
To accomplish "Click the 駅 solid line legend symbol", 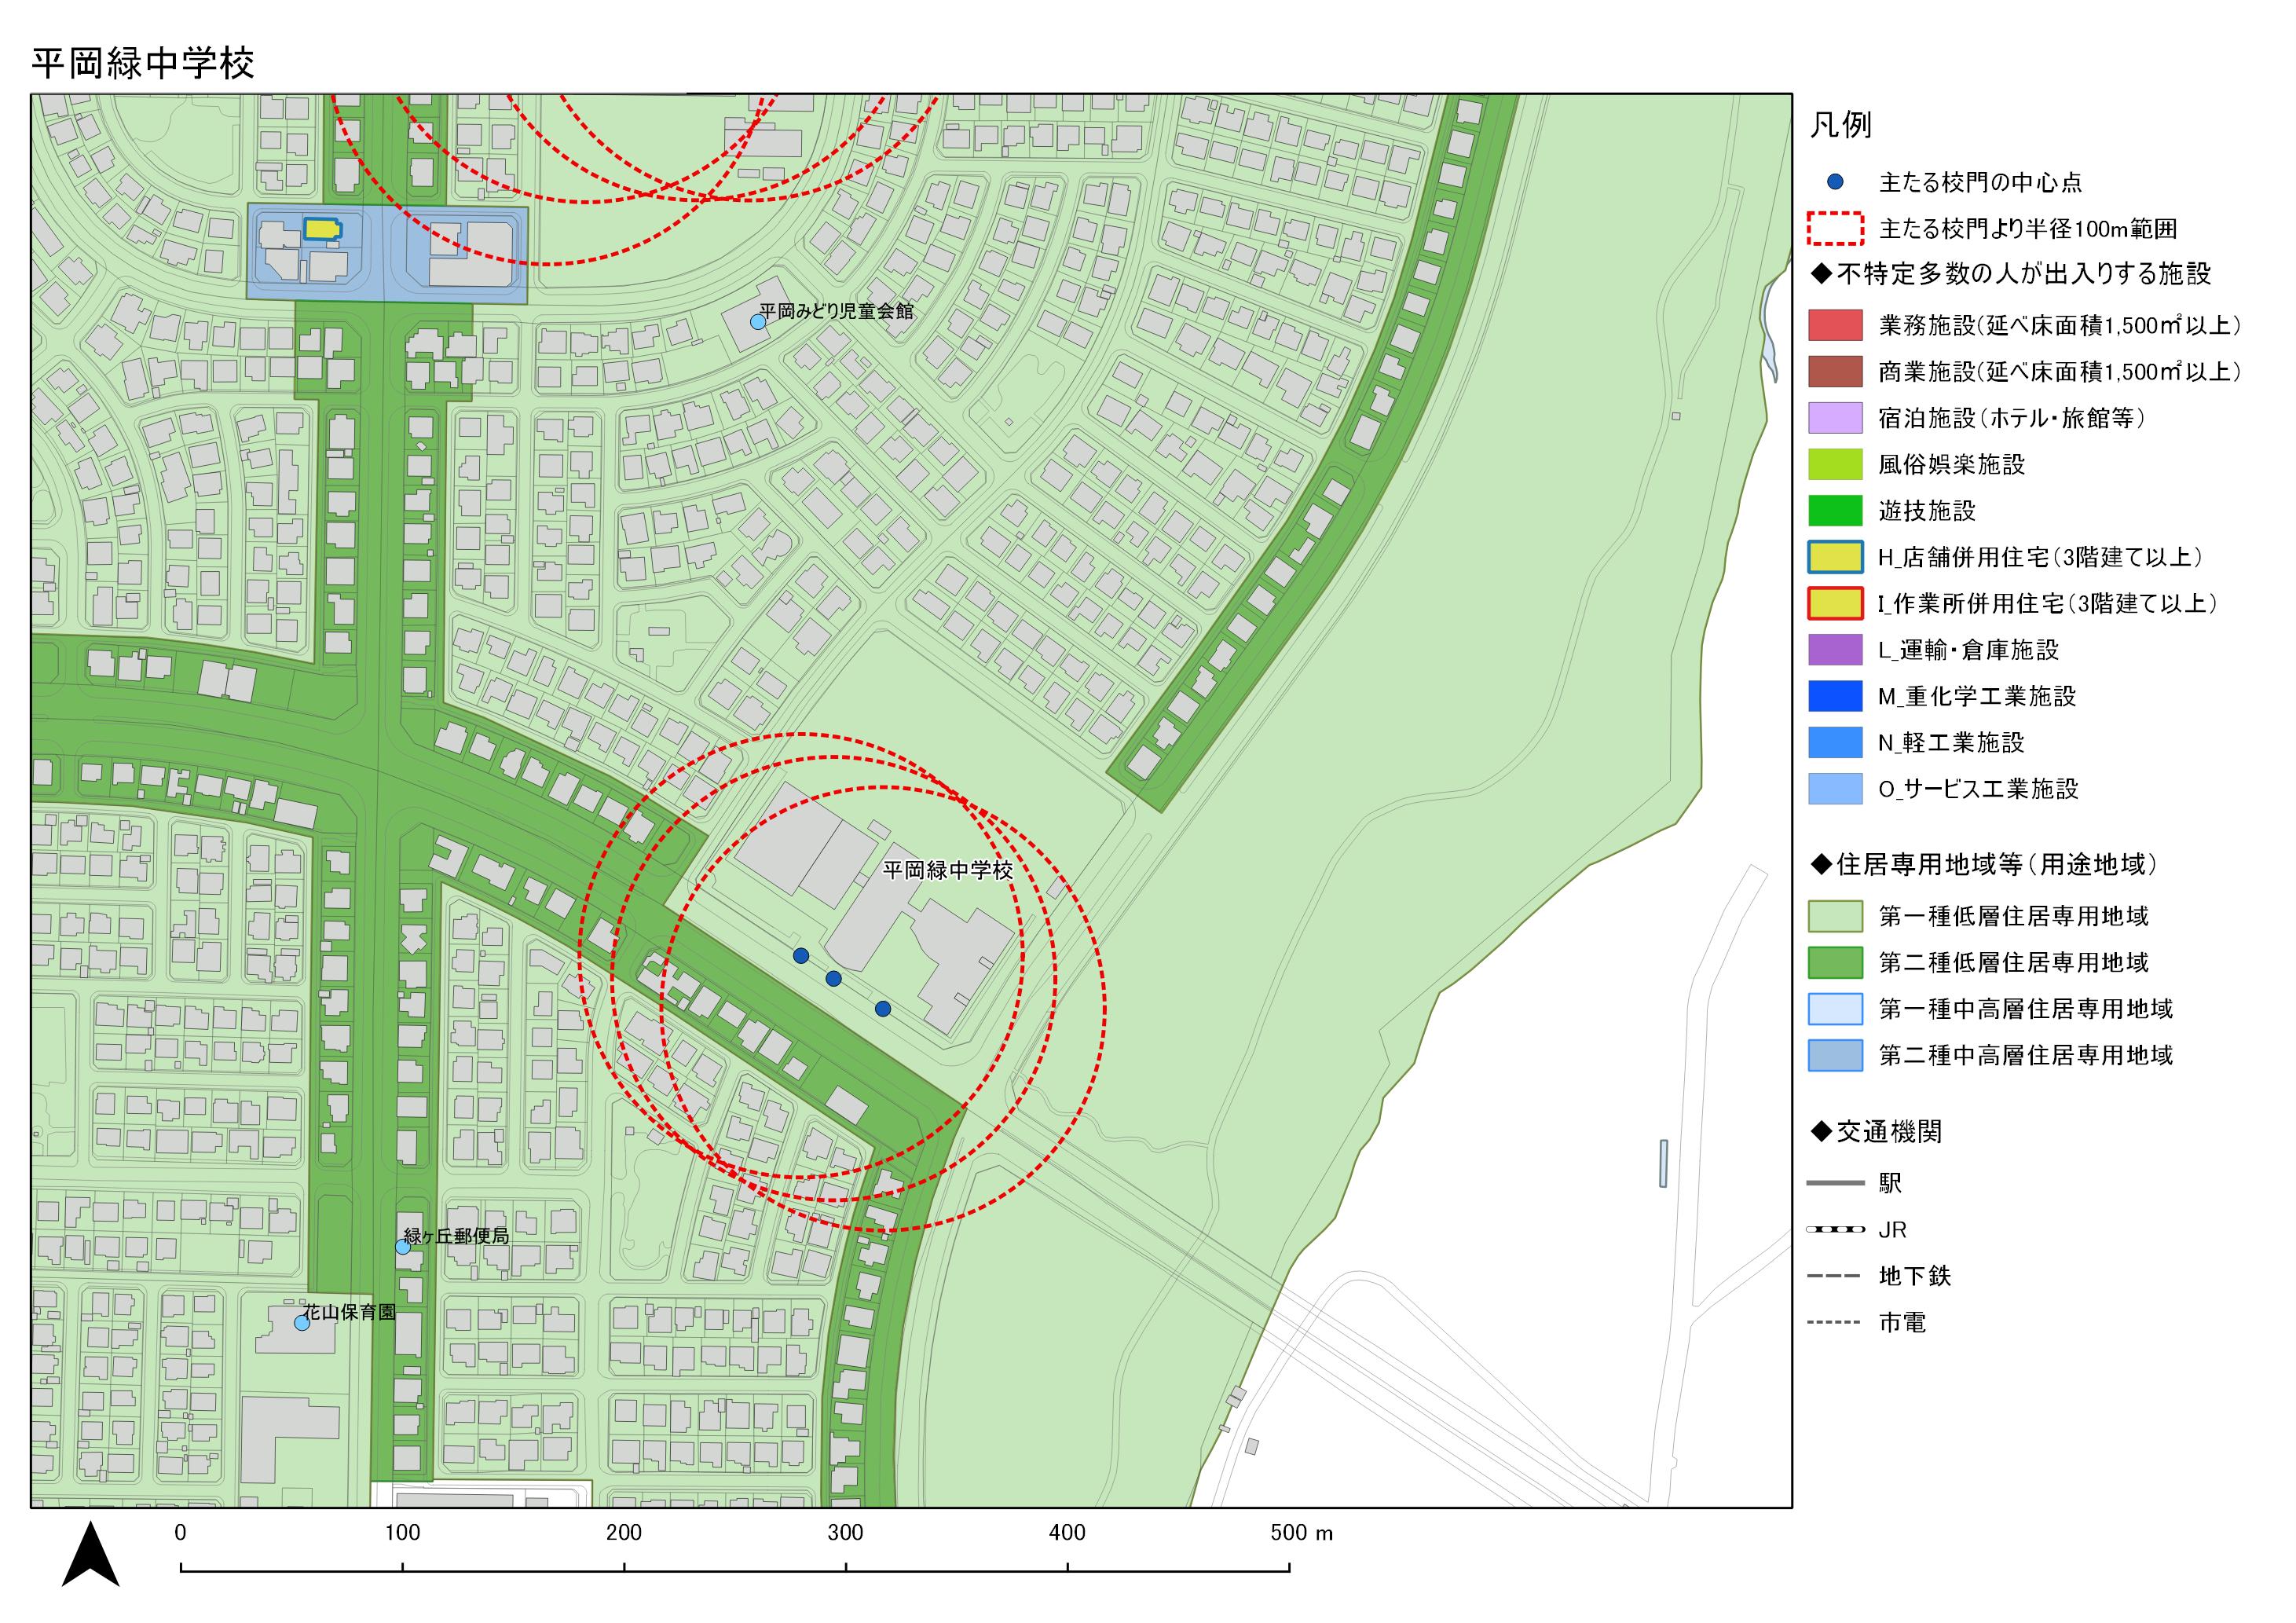I will pos(1835,1183).
